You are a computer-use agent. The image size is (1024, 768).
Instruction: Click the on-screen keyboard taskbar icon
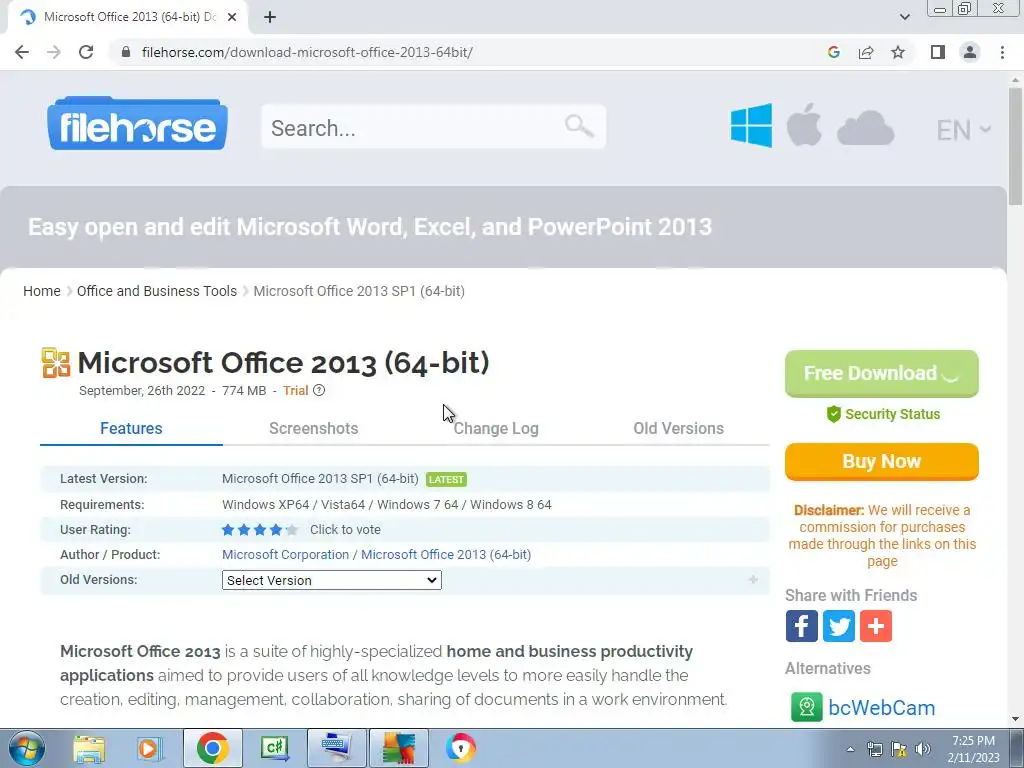click(x=336, y=748)
